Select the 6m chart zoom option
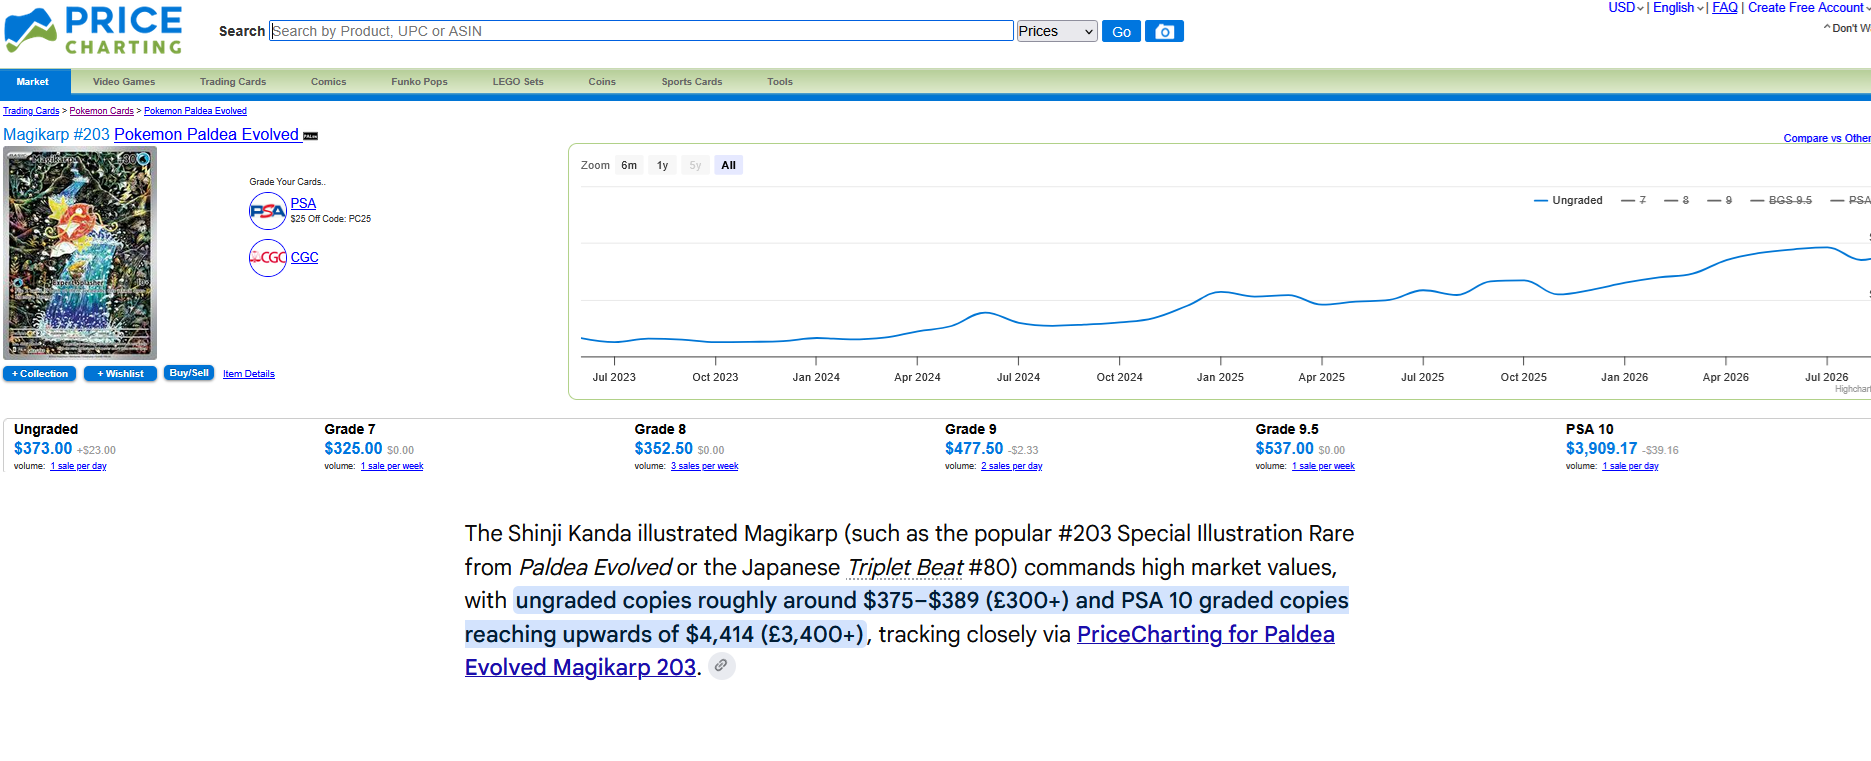Viewport: 1871px width, 761px height. (x=629, y=166)
